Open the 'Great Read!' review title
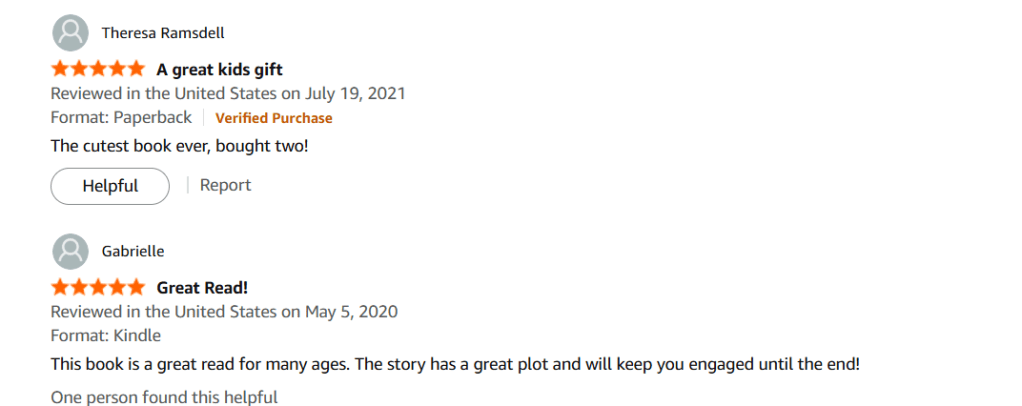Screen dimensions: 1022x406 point(202,288)
